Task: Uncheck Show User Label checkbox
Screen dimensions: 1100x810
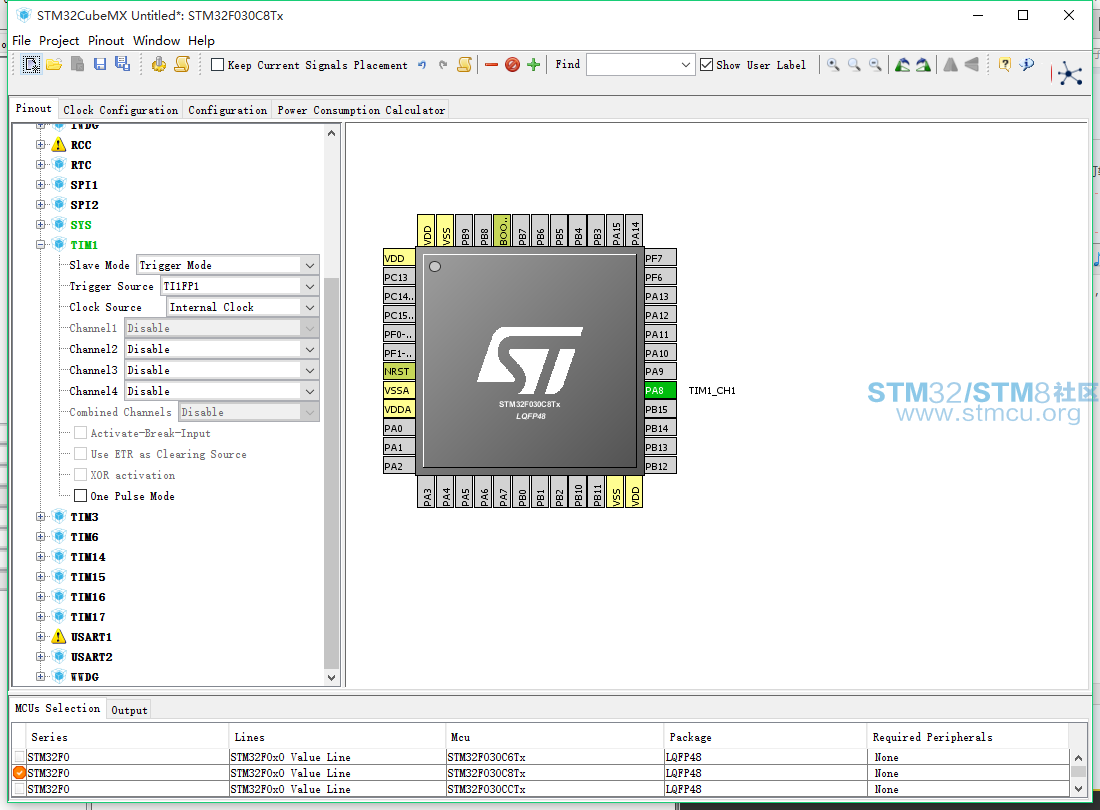Action: (706, 65)
